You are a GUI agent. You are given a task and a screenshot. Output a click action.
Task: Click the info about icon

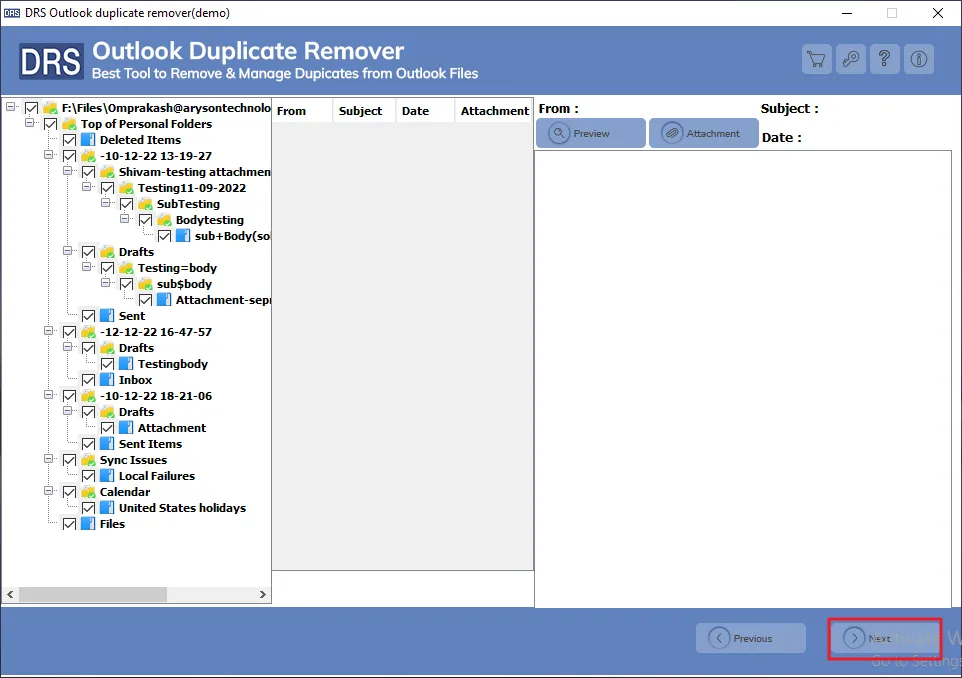point(918,60)
